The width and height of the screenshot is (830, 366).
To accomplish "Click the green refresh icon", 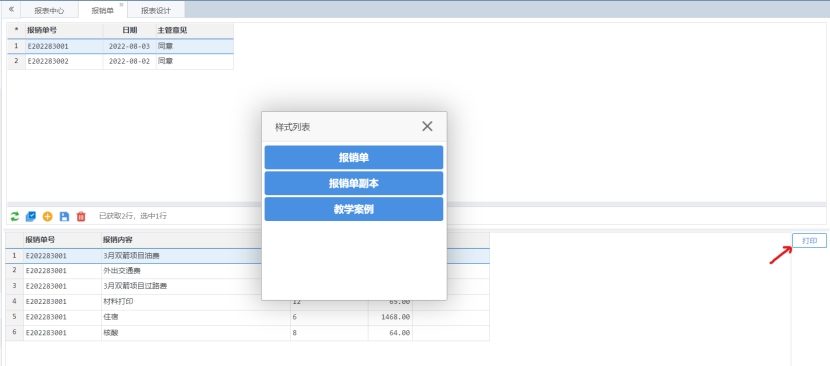I will [x=15, y=216].
